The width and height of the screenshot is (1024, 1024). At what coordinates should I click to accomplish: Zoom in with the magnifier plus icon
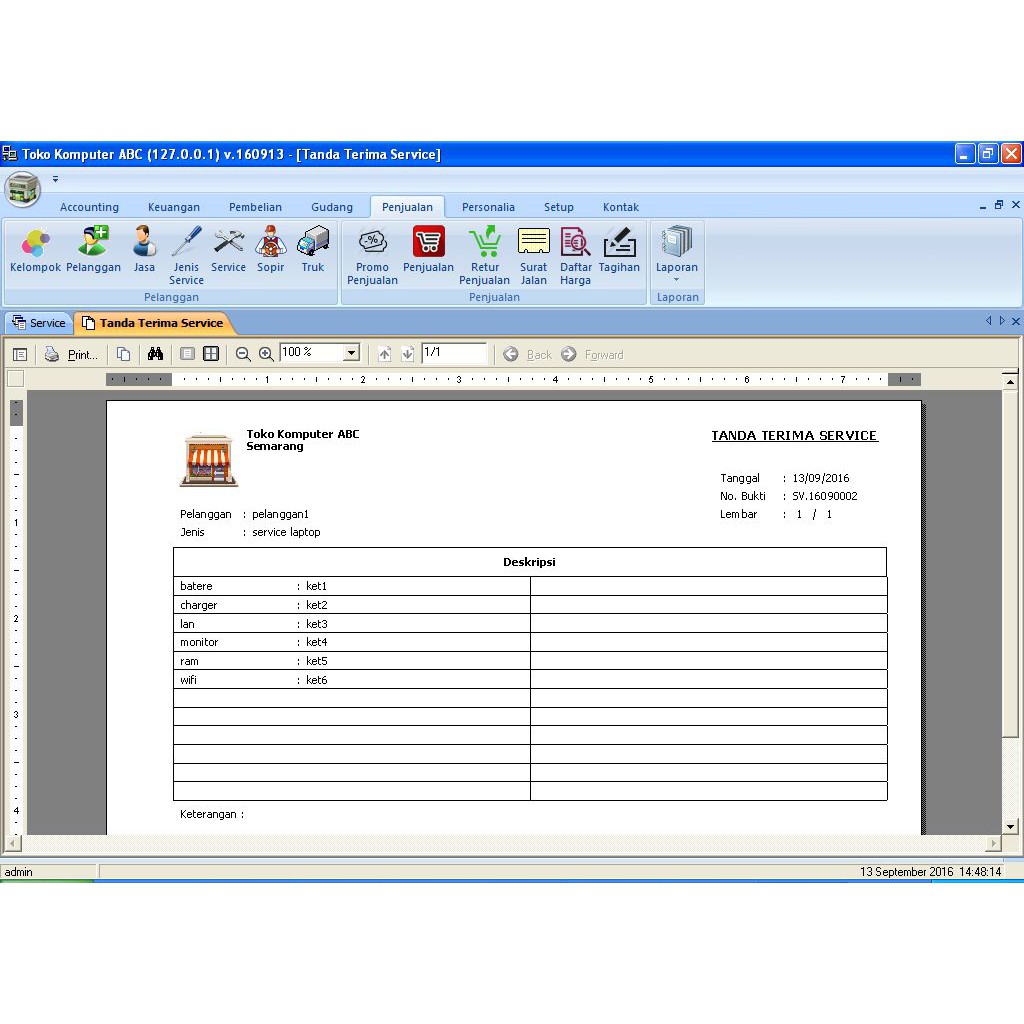coord(266,354)
